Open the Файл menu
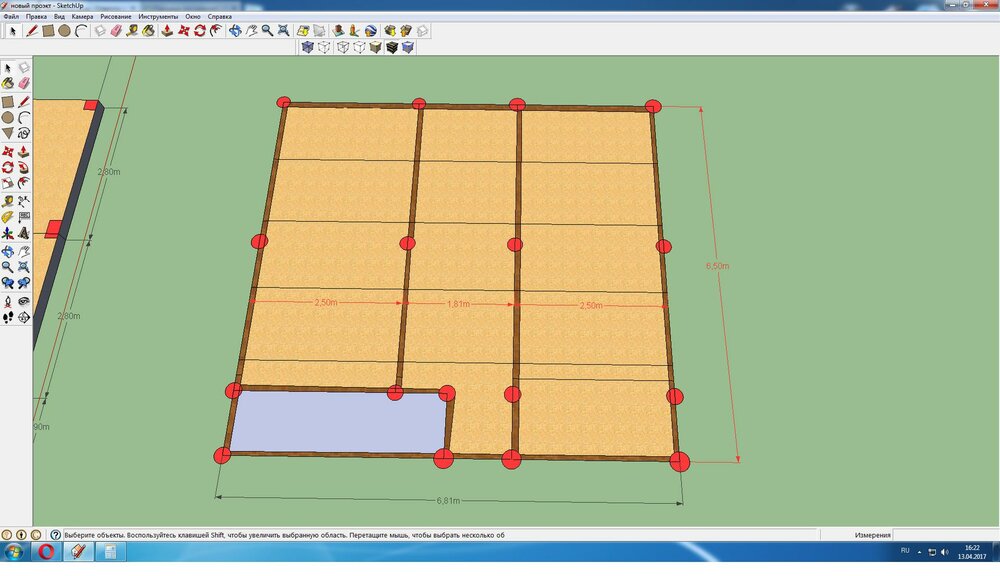The height and width of the screenshot is (576, 1000). (12, 17)
